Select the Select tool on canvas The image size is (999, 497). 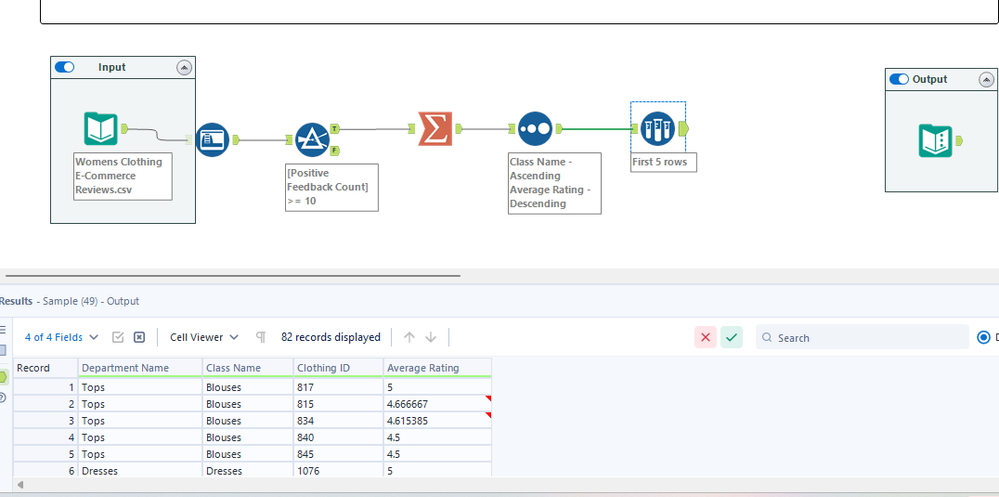(x=212, y=139)
